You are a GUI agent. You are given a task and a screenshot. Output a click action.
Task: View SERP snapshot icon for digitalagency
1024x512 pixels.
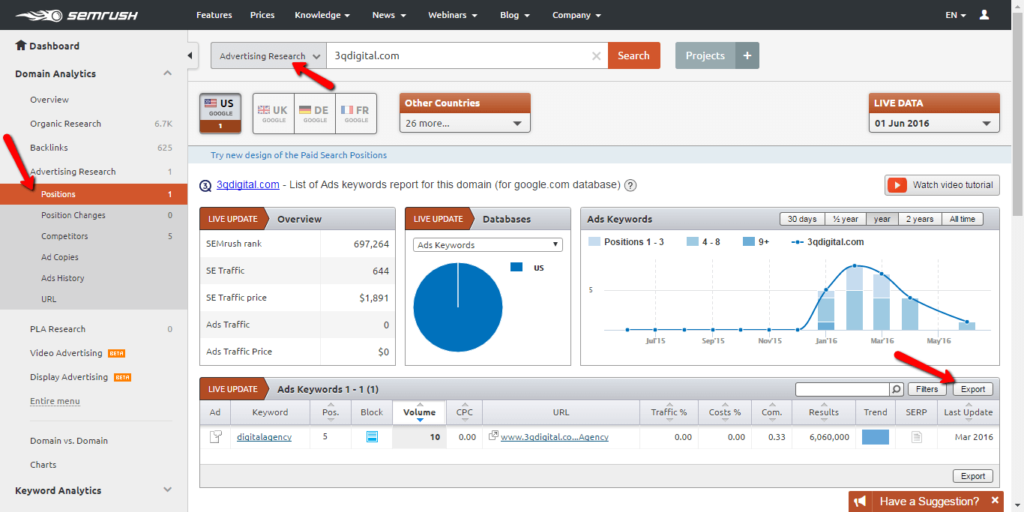point(916,437)
